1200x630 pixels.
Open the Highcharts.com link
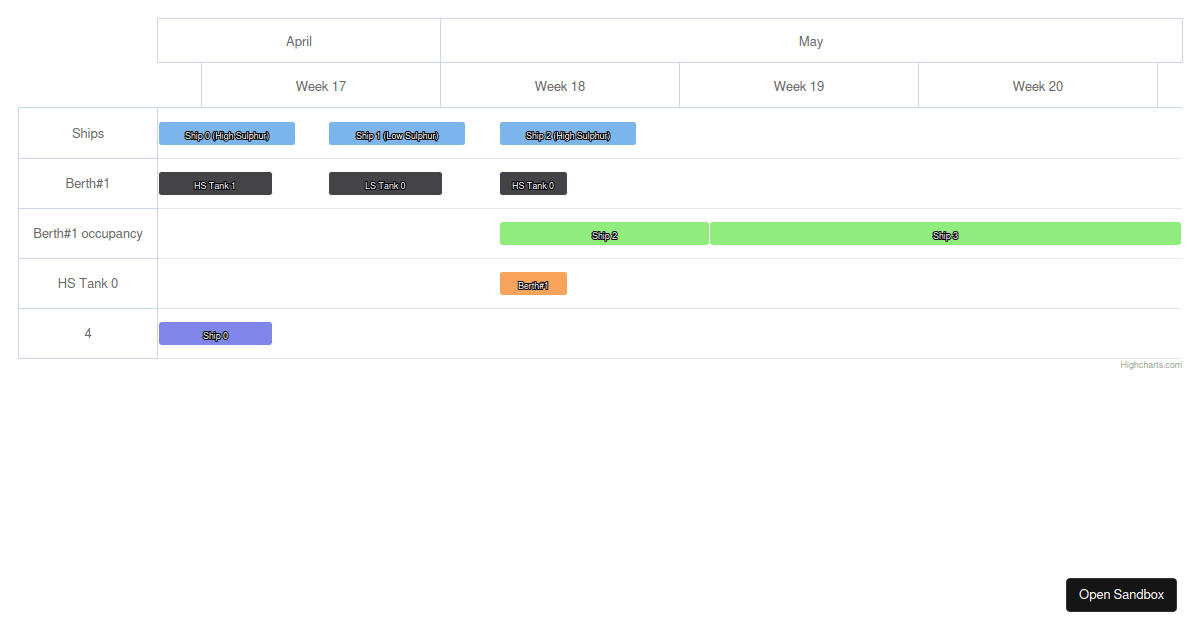point(1150,364)
